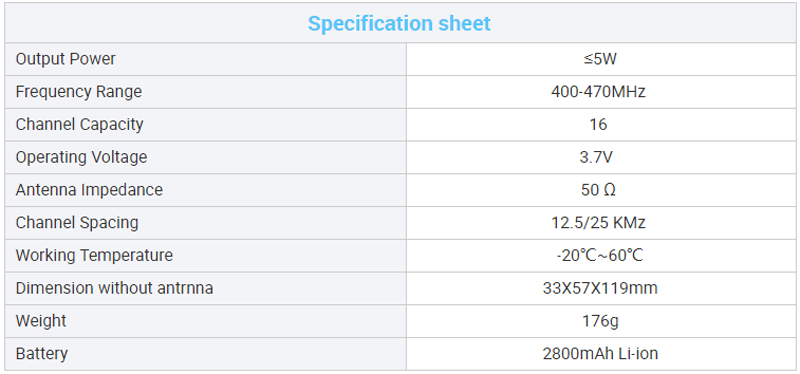
Task: Select the Antenna Impedance label
Action: (x=89, y=190)
